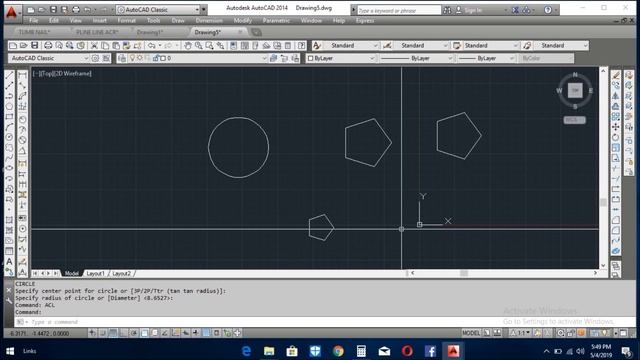The width and height of the screenshot is (640, 360).
Task: Open Google Chrome from the taskbar
Action: [x=338, y=351]
